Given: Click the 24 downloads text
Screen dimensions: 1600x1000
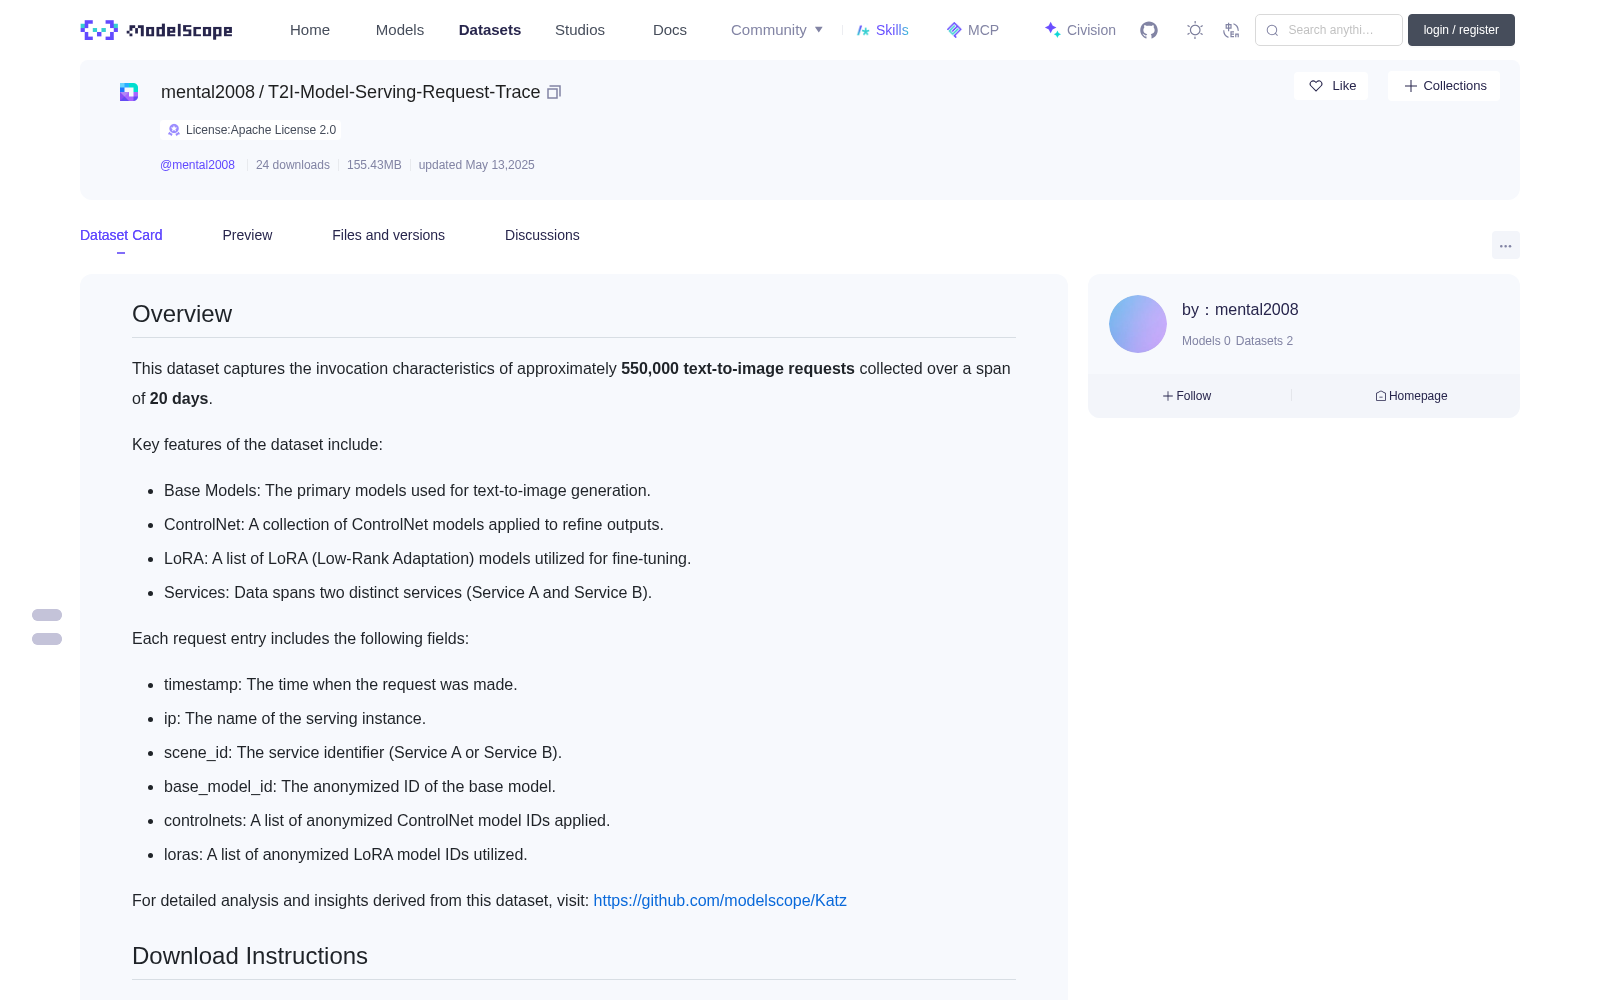Looking at the screenshot, I should (x=293, y=165).
